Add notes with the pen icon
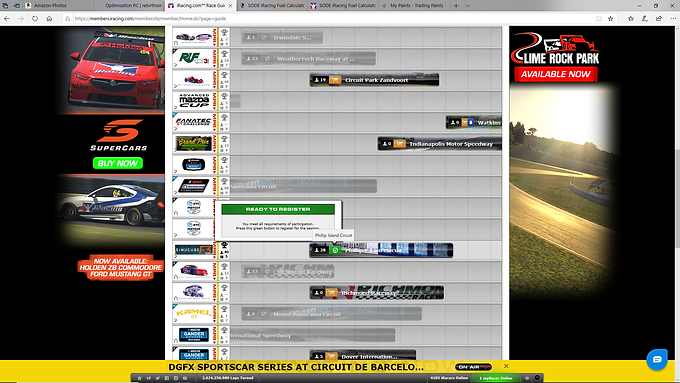The height and width of the screenshot is (383, 680). tap(645, 19)
